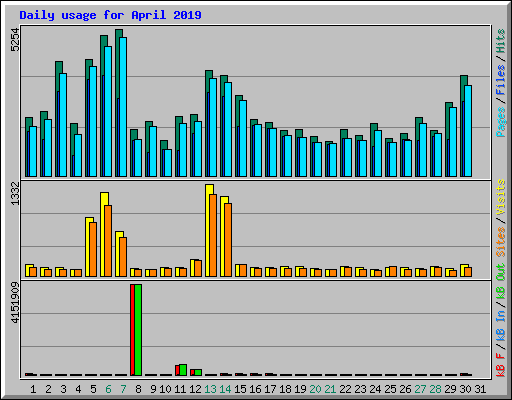512x400 pixels.
Task: Click the 'kB F' legend label
Action: 500,365
